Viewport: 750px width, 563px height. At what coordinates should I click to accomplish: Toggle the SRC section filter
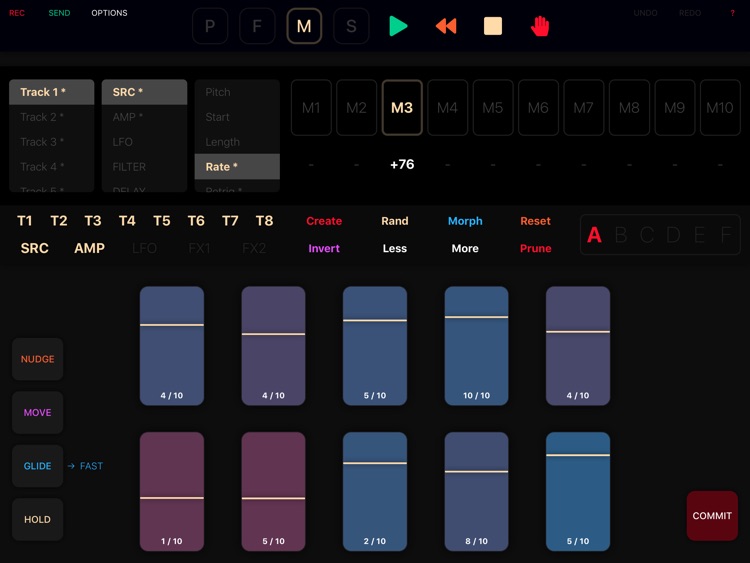34,248
